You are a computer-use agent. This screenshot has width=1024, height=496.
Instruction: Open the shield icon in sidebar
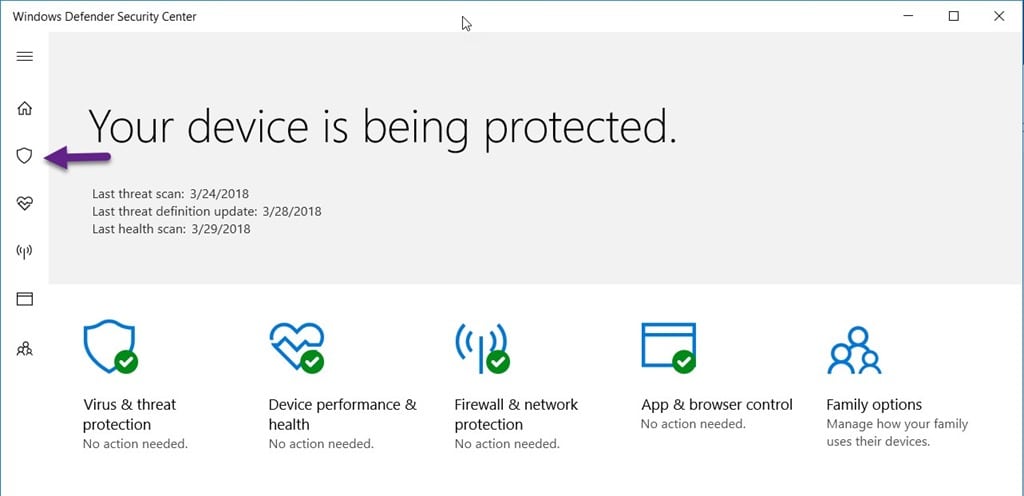click(24, 155)
